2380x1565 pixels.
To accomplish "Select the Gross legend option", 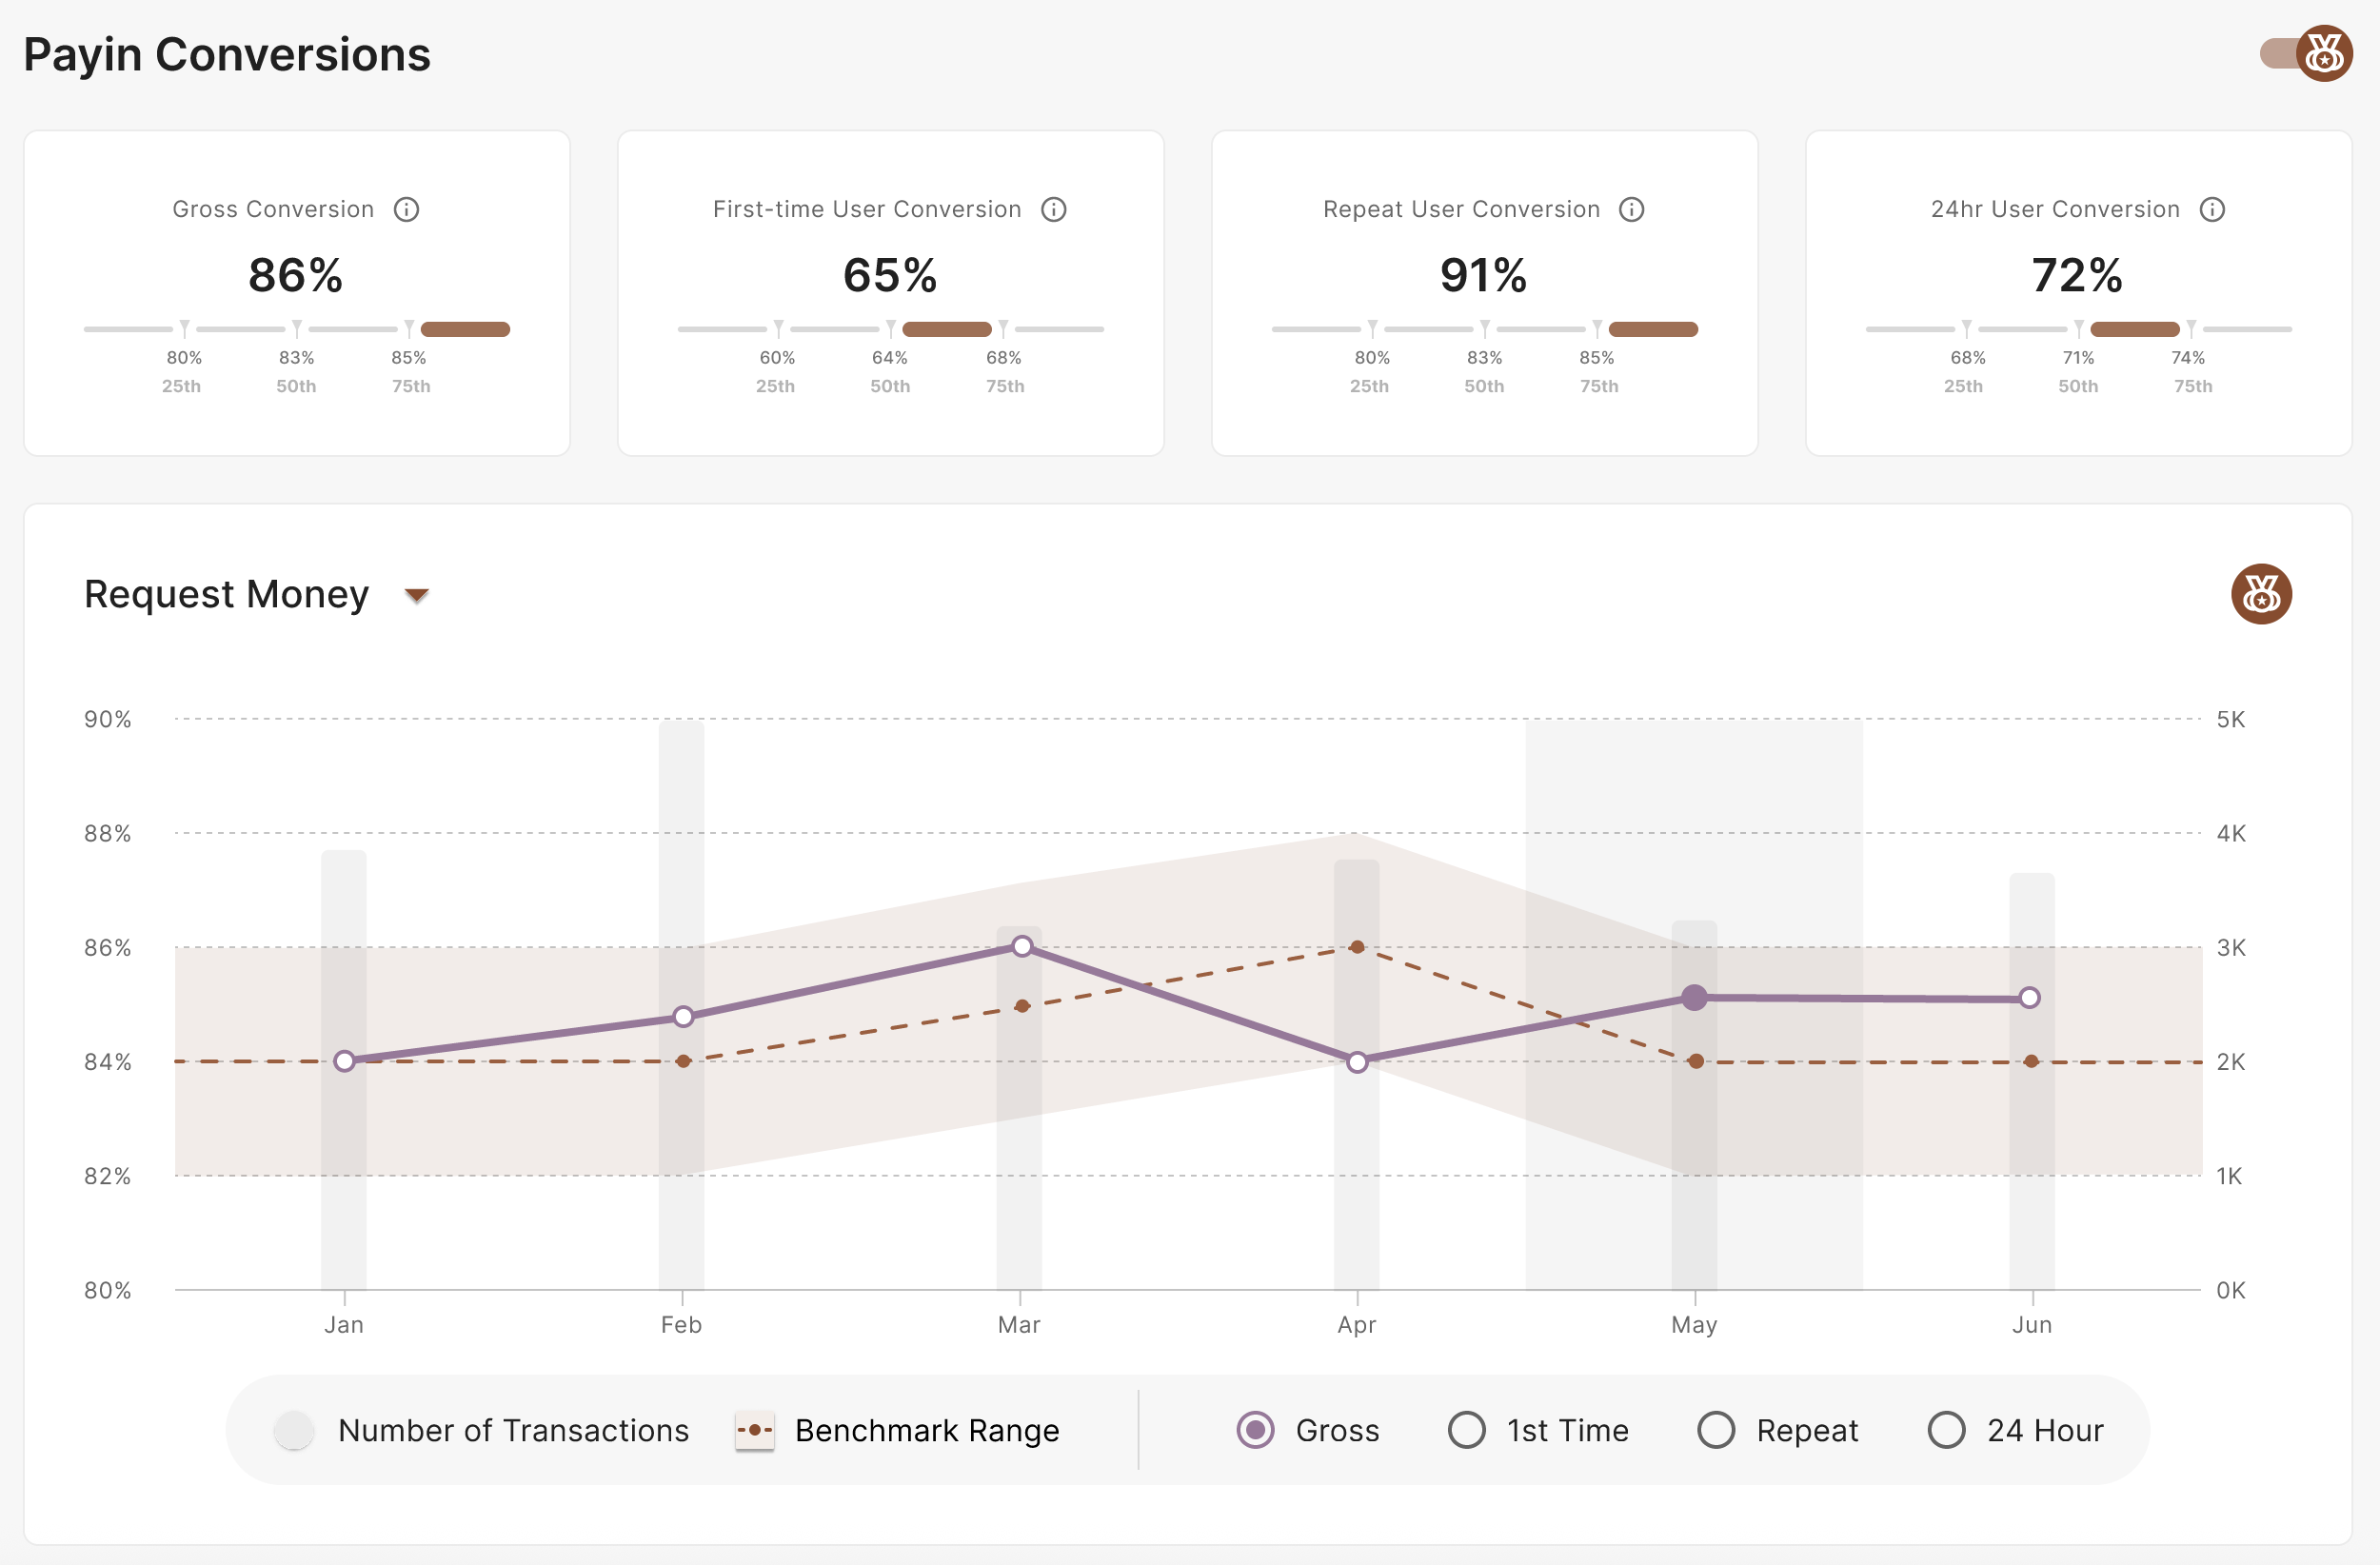I will (x=1255, y=1430).
